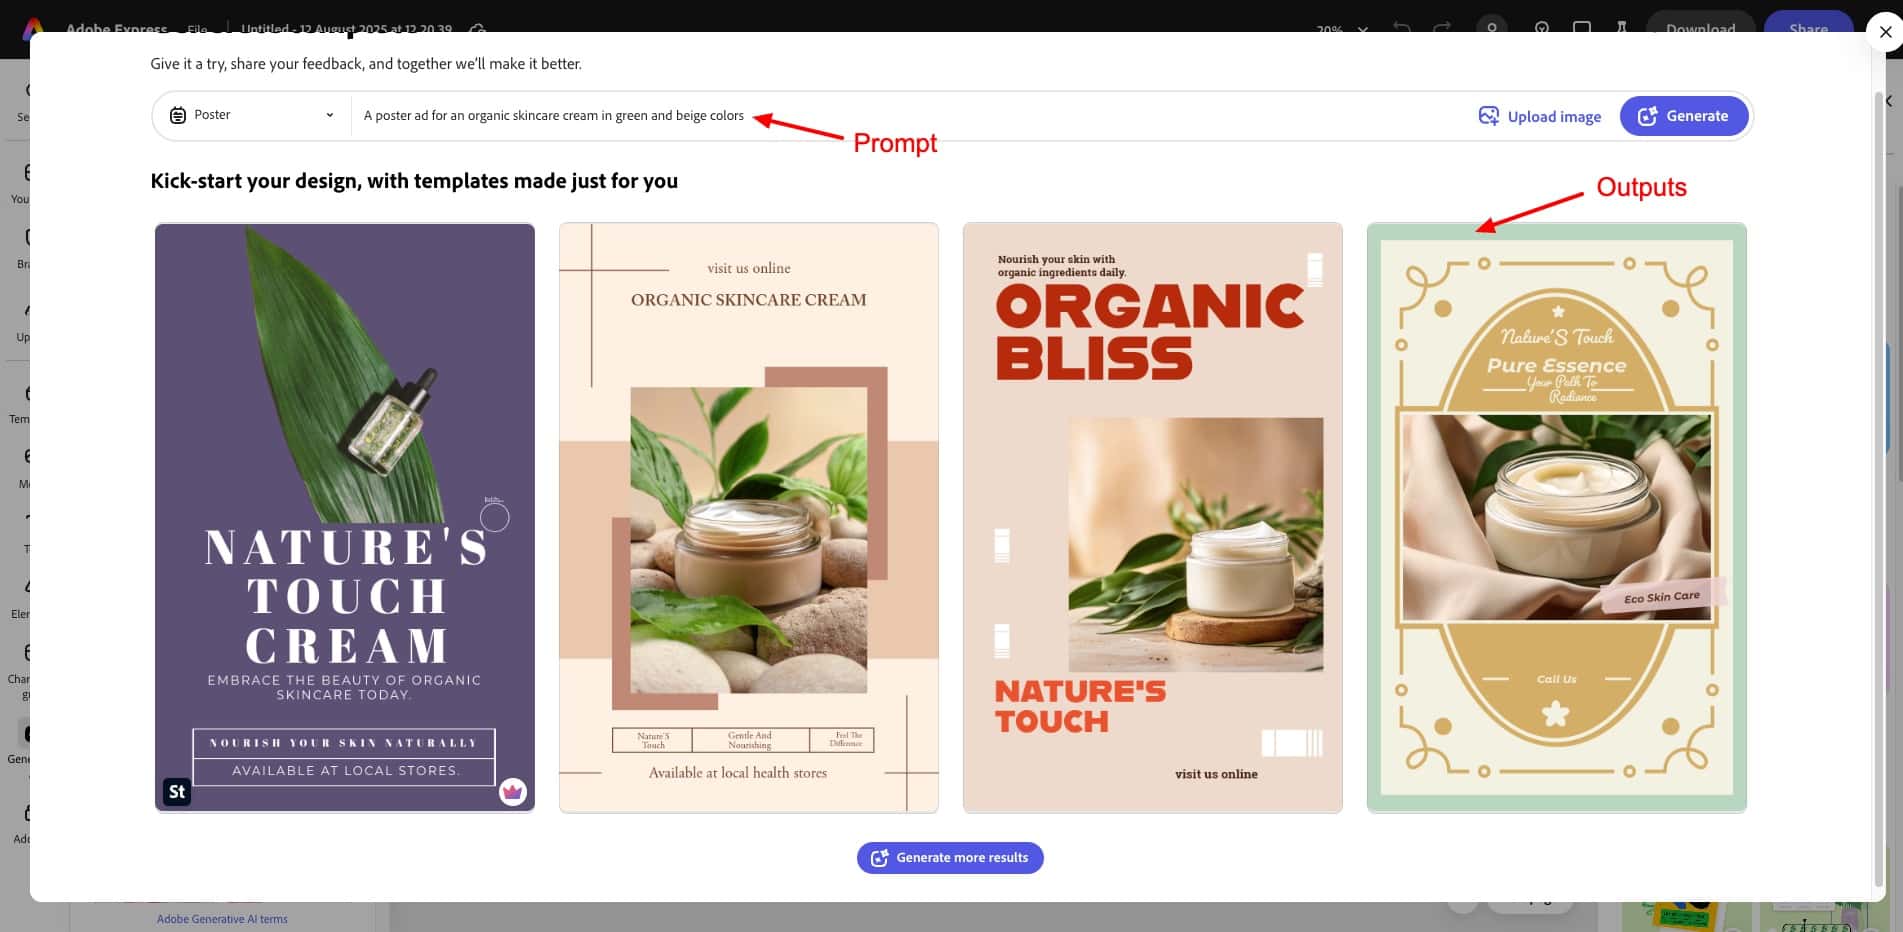The height and width of the screenshot is (932, 1903).
Task: Click the Upload image button
Action: click(x=1540, y=116)
